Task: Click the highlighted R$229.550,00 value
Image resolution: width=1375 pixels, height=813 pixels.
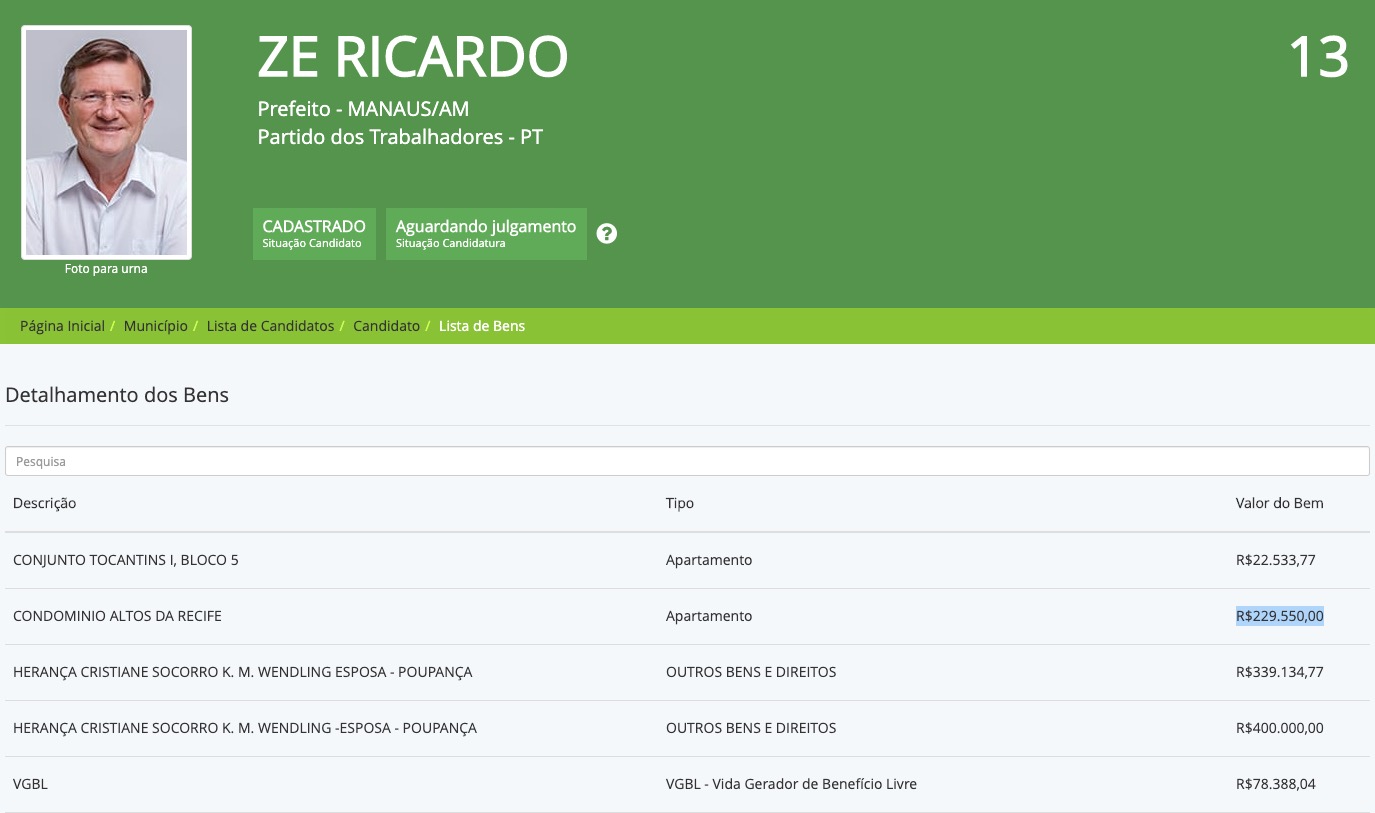Action: (x=1279, y=616)
